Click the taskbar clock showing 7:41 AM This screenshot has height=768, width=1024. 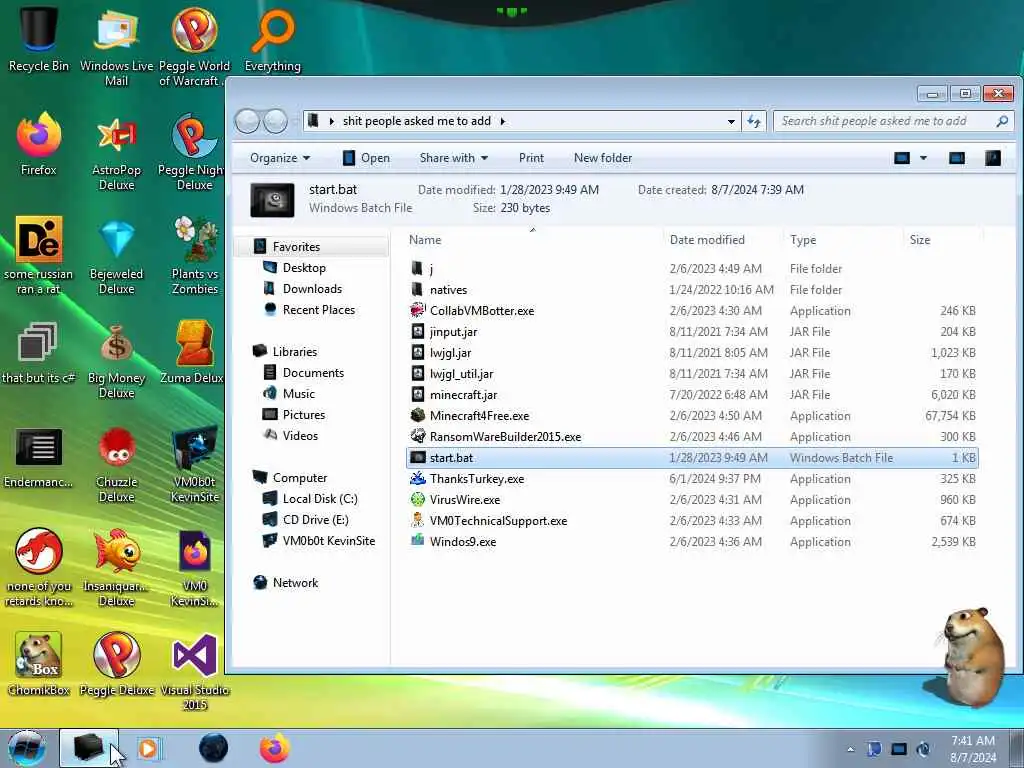coord(973,749)
